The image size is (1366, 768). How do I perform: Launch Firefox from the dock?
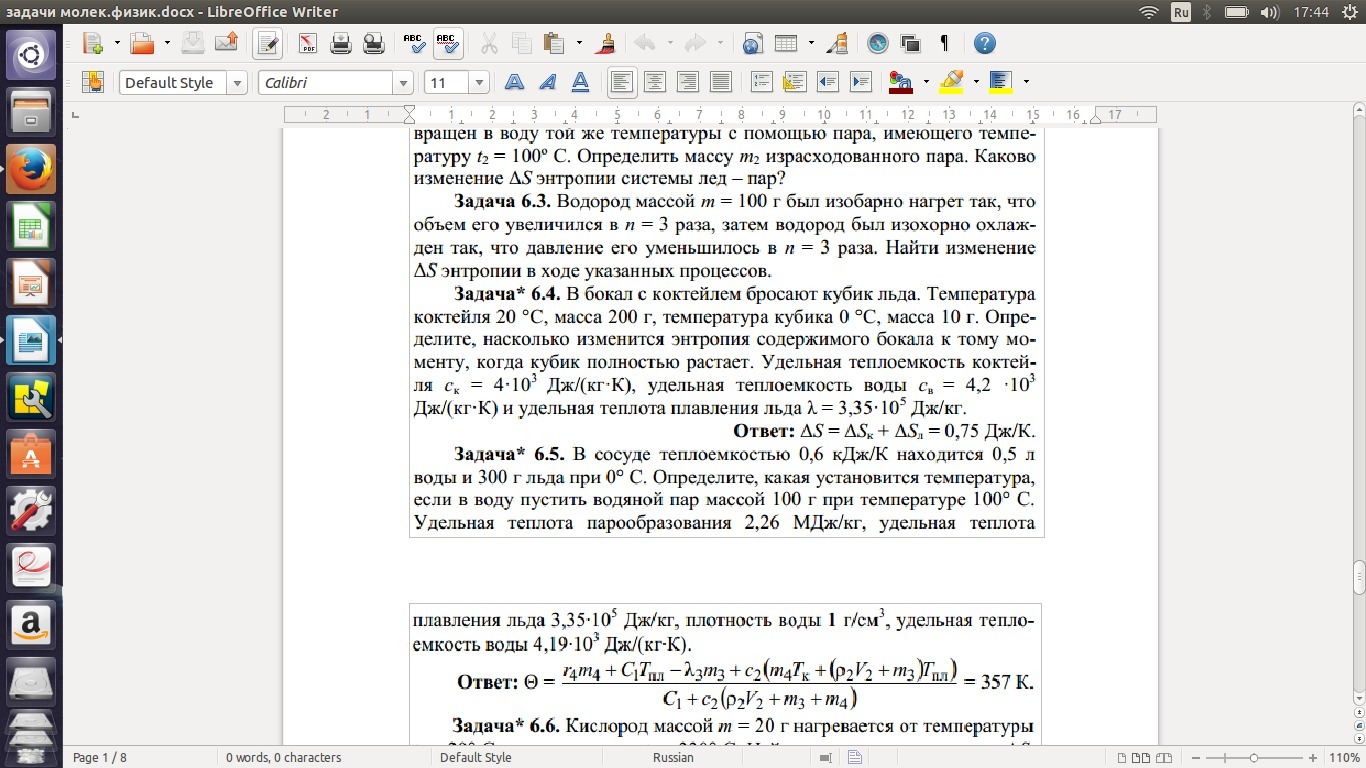(x=31, y=169)
